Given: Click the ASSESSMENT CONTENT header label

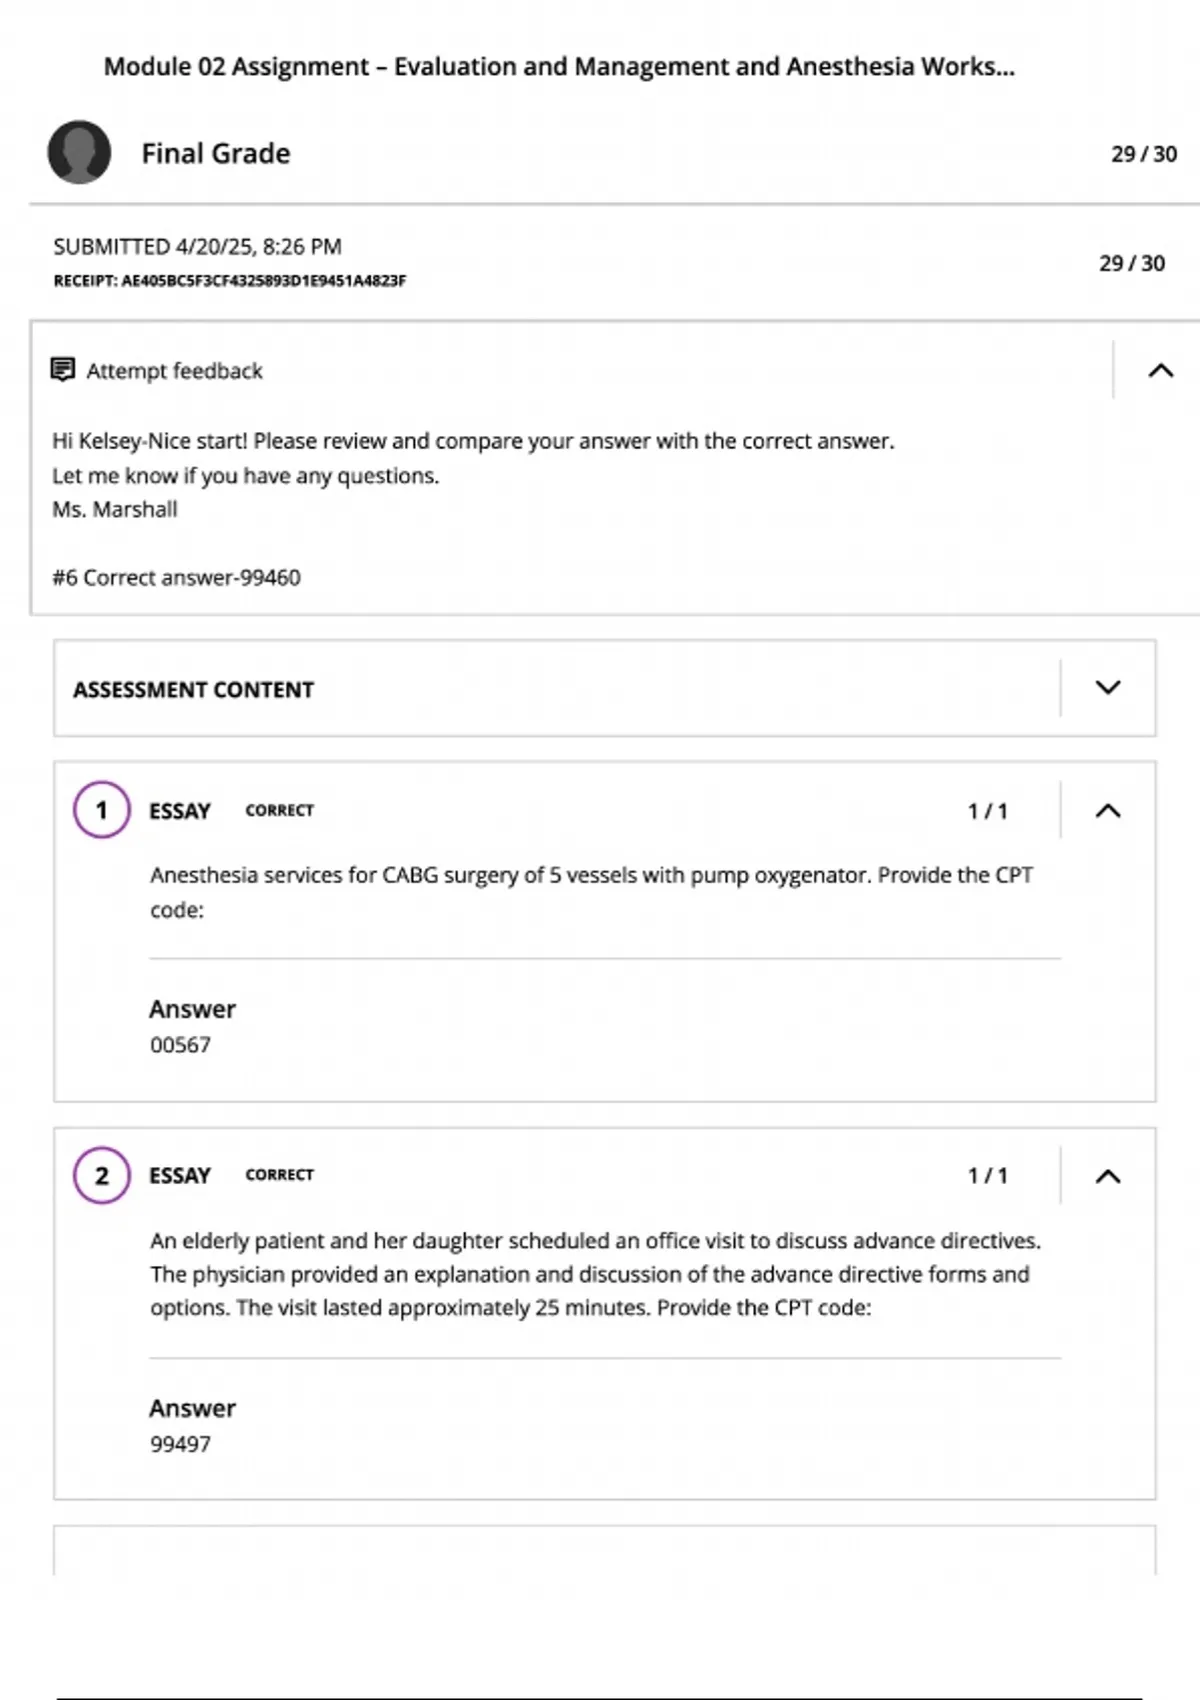Looking at the screenshot, I should coord(193,690).
